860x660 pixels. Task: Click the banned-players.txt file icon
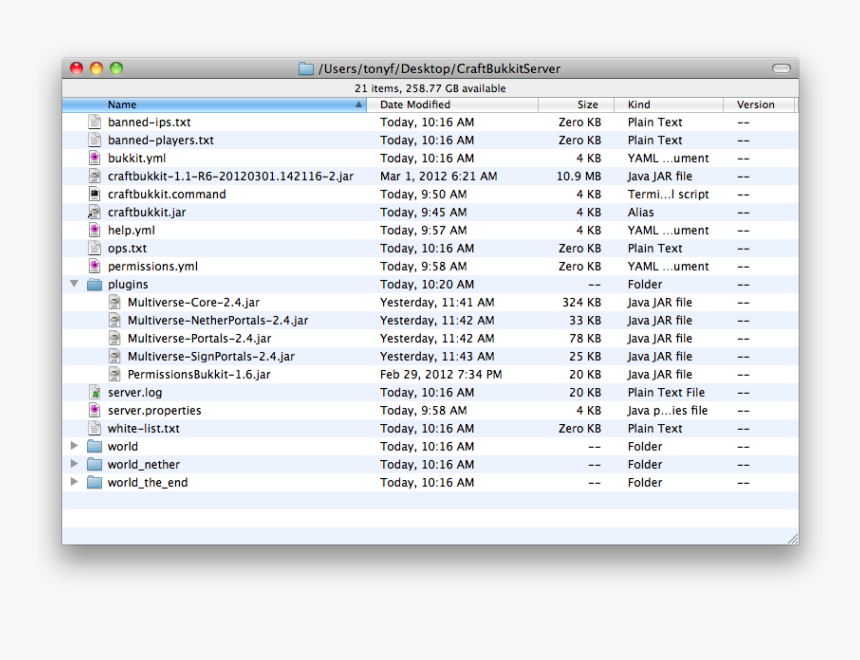[94, 140]
